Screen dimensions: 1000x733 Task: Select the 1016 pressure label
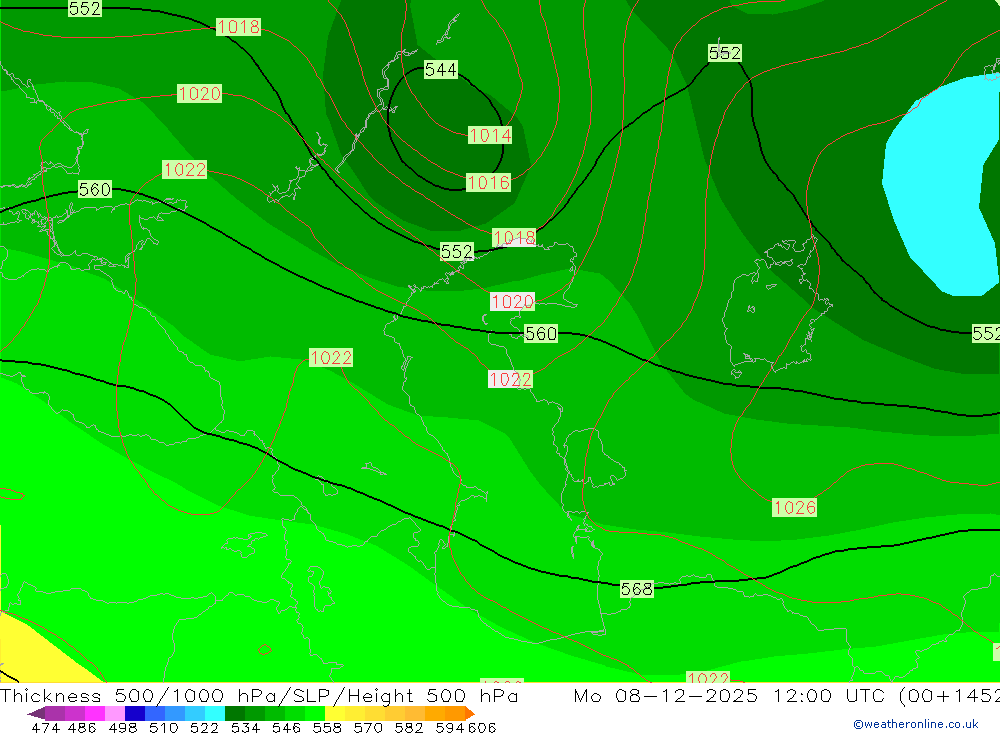(x=489, y=183)
